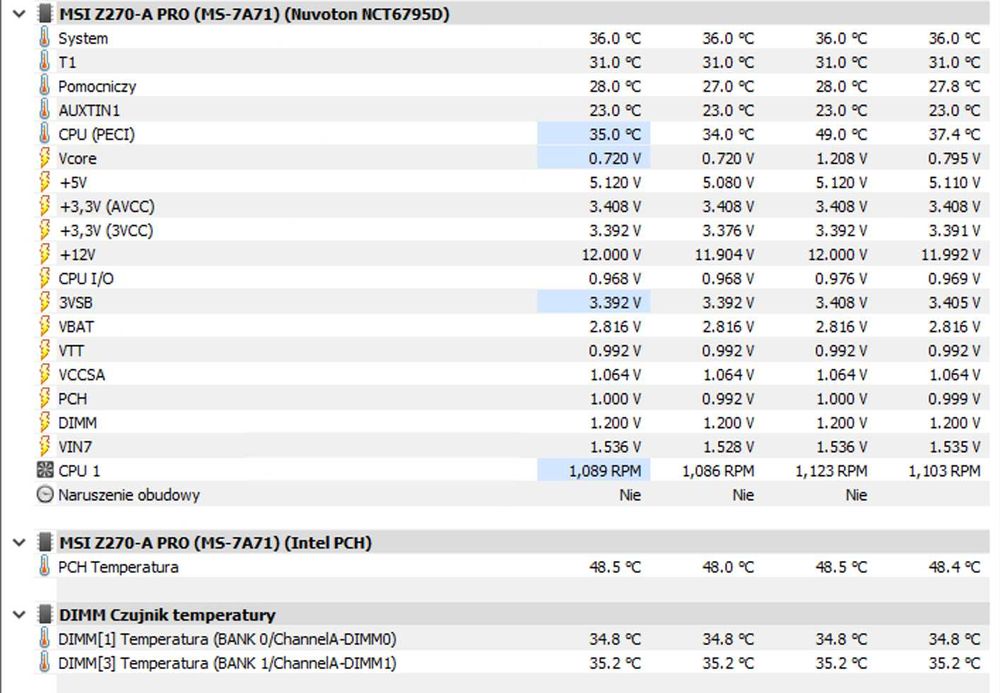Collapse the DIMM Czujnik temperatury group
The width and height of the screenshot is (1000, 693).
(17, 614)
